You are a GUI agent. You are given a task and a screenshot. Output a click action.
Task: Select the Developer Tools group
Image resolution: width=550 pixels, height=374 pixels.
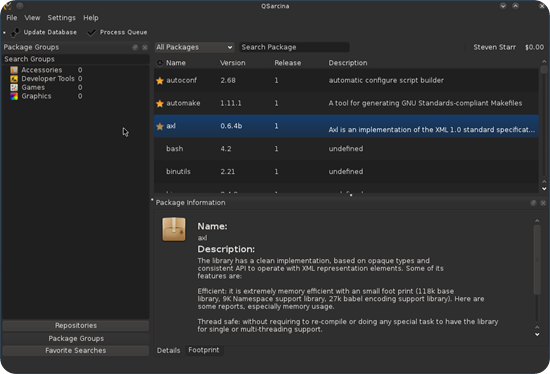tap(48, 79)
